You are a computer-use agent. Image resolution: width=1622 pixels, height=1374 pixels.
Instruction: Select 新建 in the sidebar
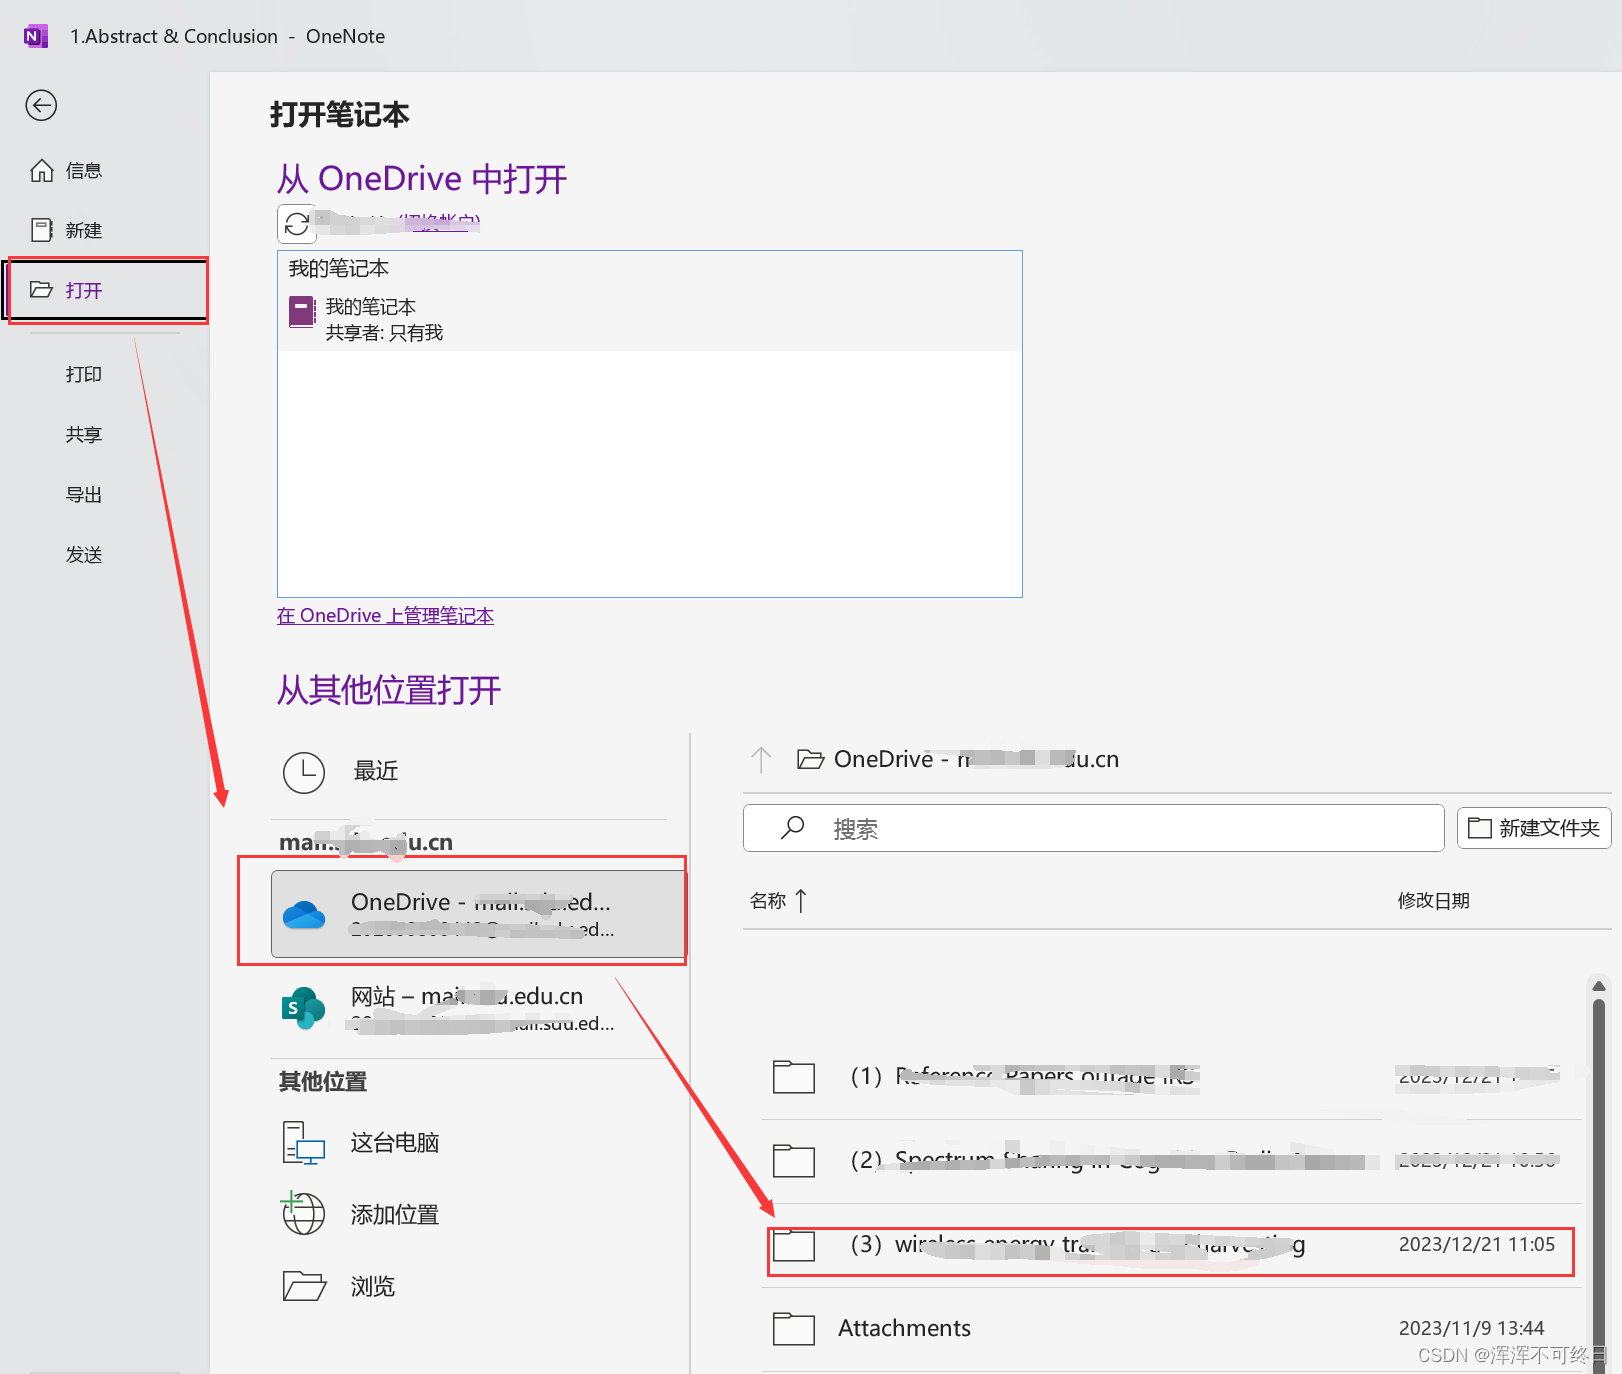83,231
